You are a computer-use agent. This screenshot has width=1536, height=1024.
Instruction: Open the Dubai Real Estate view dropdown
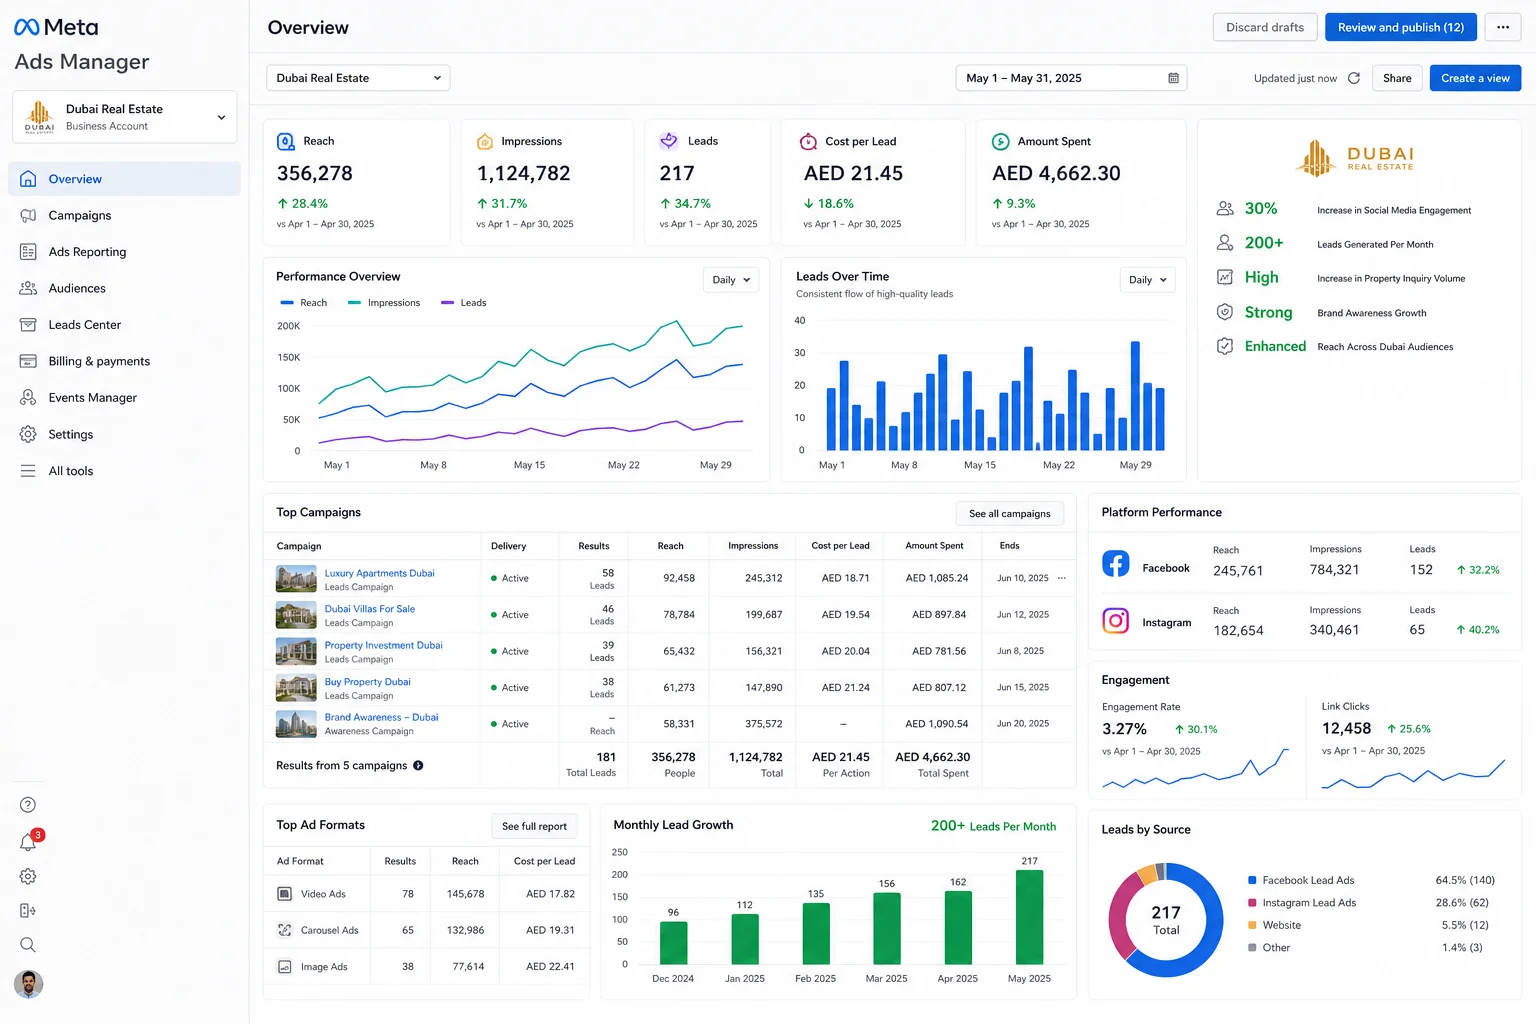pyautogui.click(x=358, y=78)
